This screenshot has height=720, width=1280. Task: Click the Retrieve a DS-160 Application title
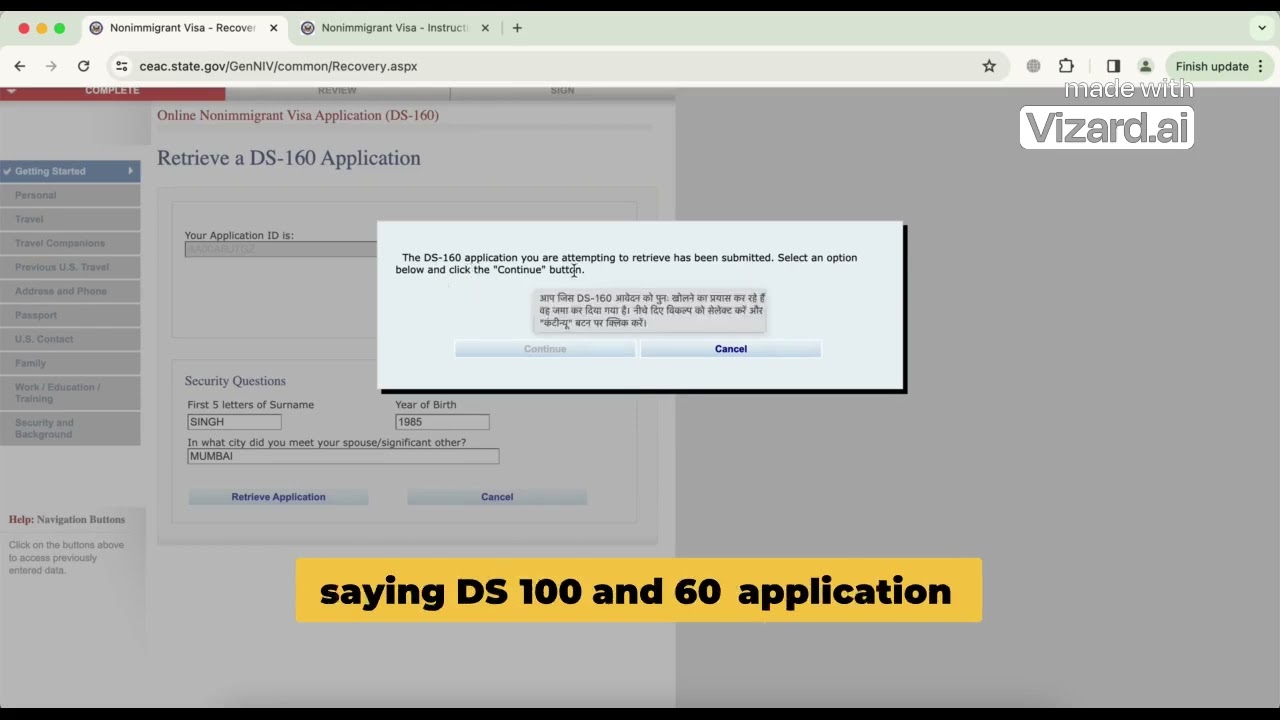point(289,158)
